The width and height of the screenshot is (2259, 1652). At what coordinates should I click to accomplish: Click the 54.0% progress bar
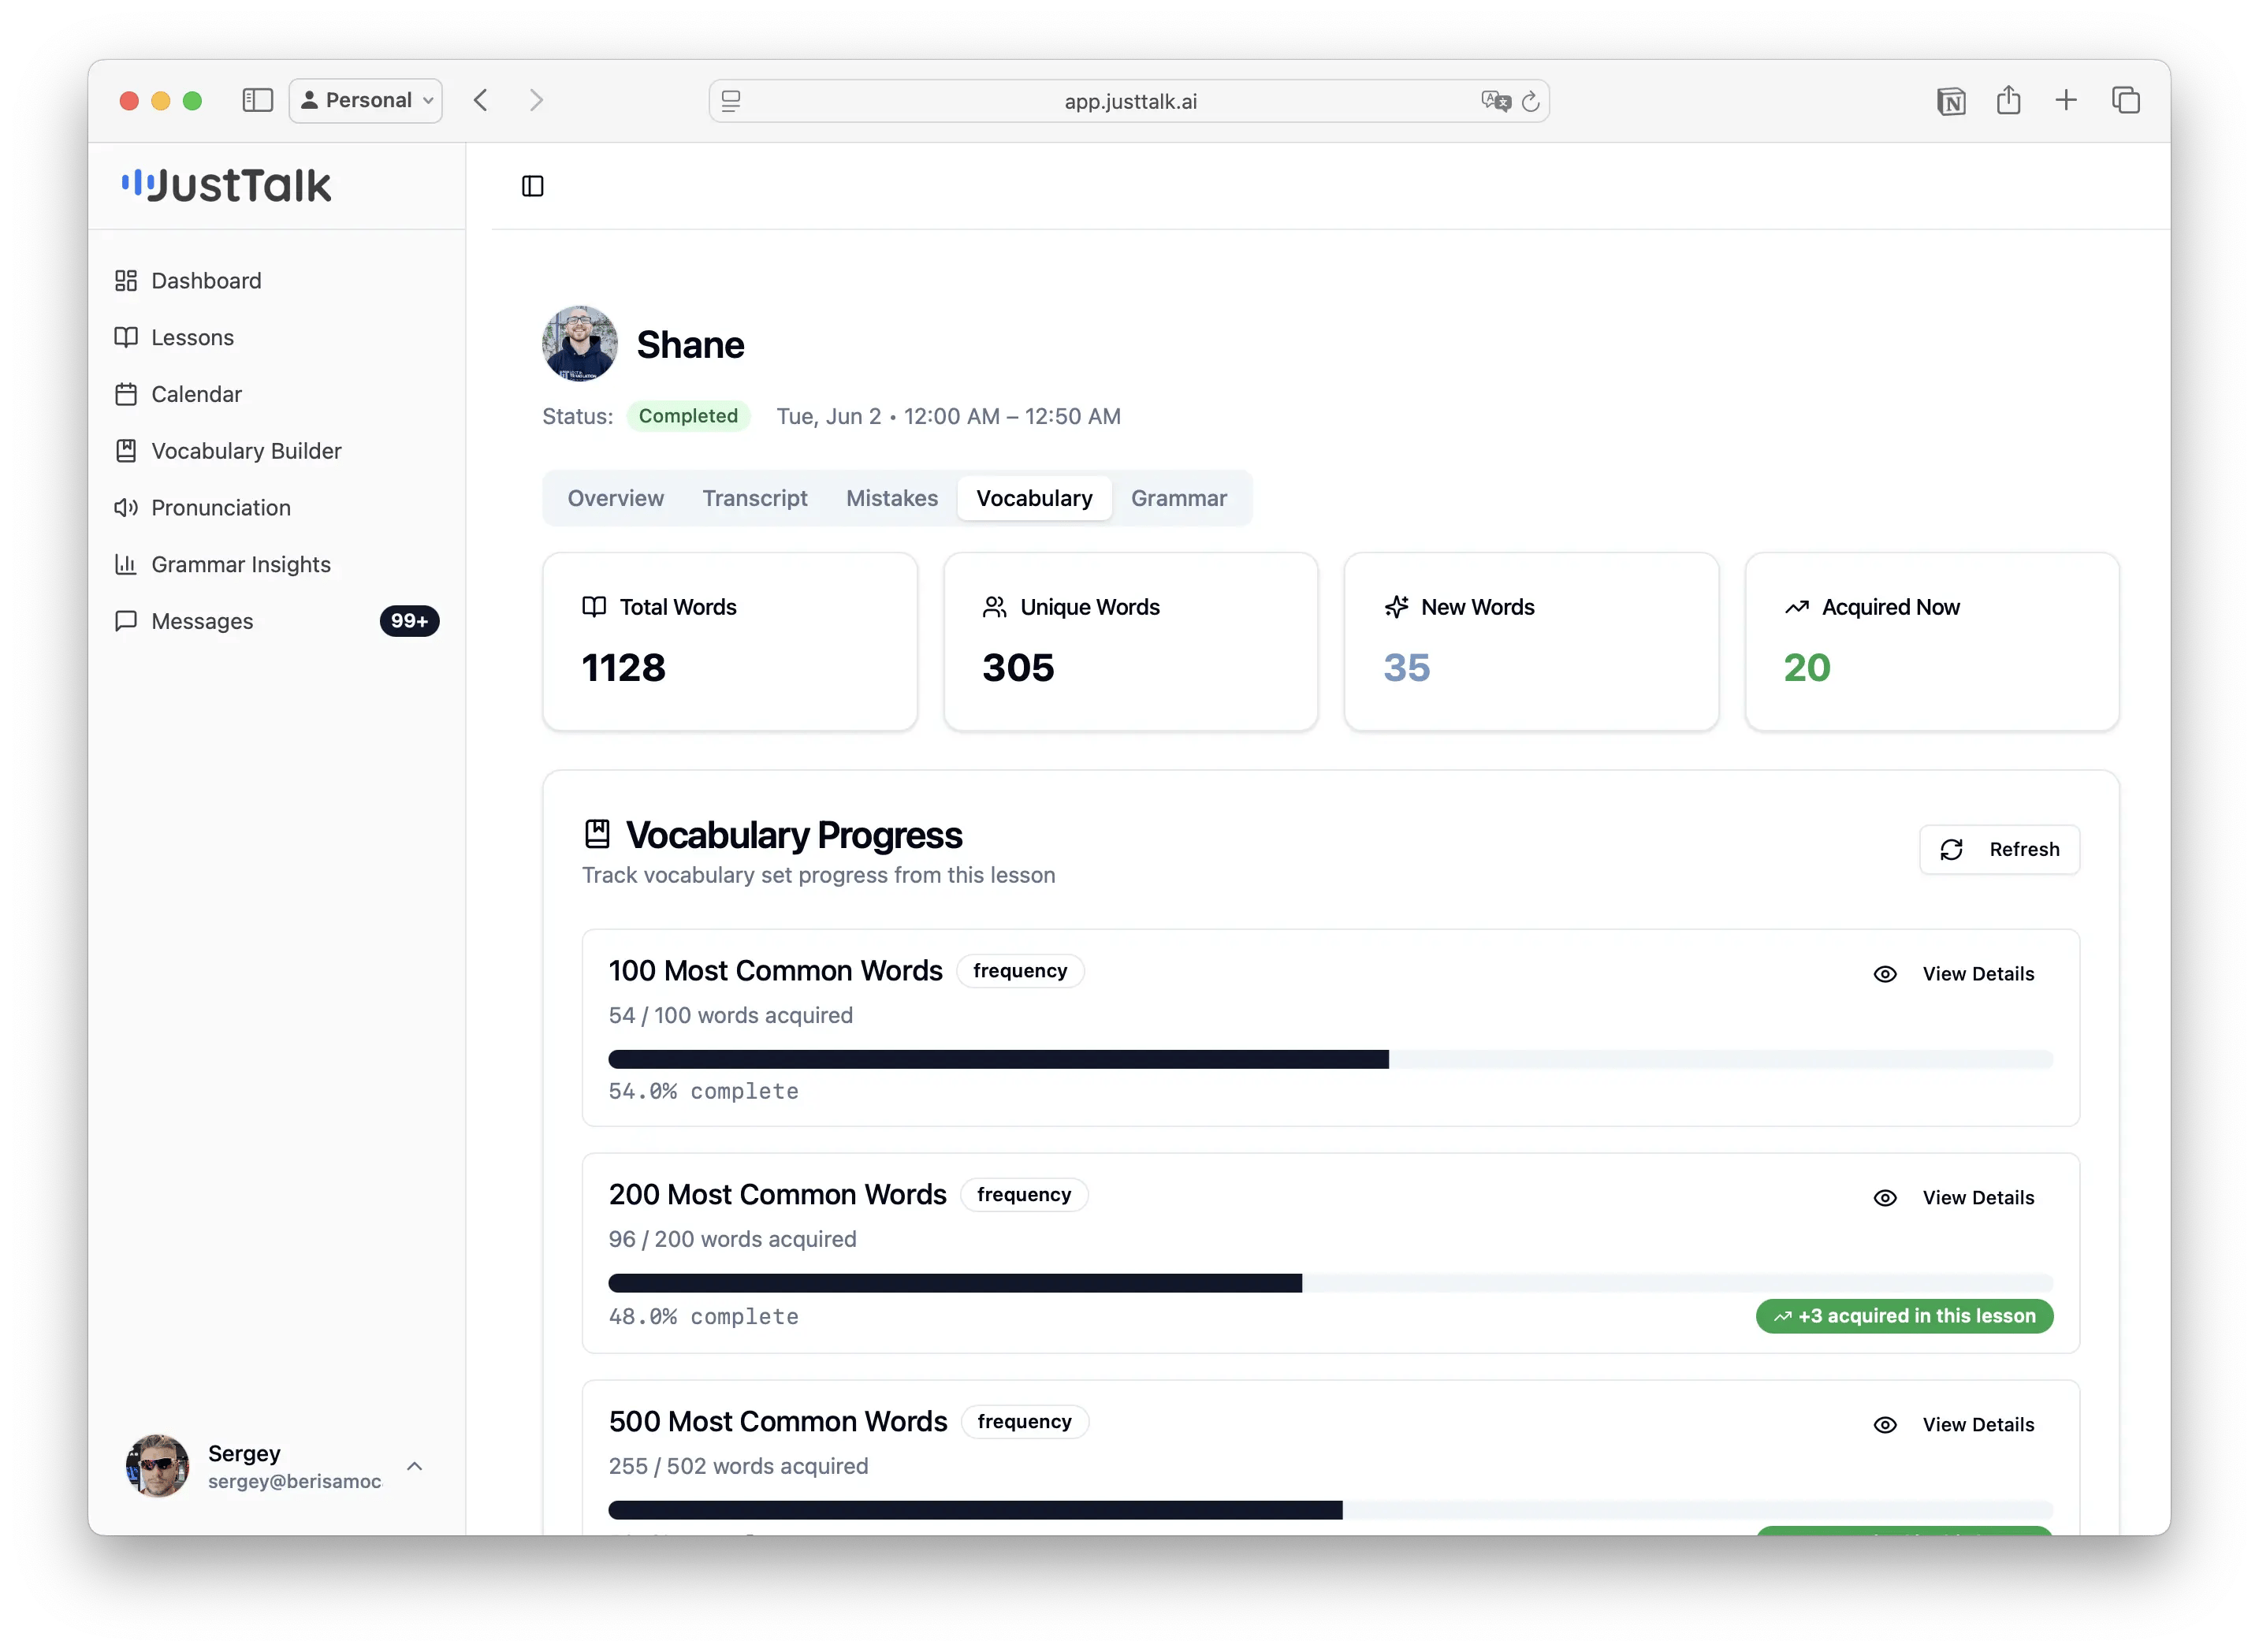(x=1331, y=1059)
